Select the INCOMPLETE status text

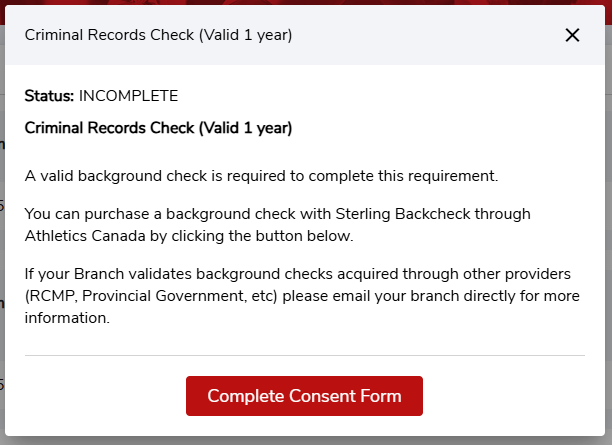click(128, 97)
